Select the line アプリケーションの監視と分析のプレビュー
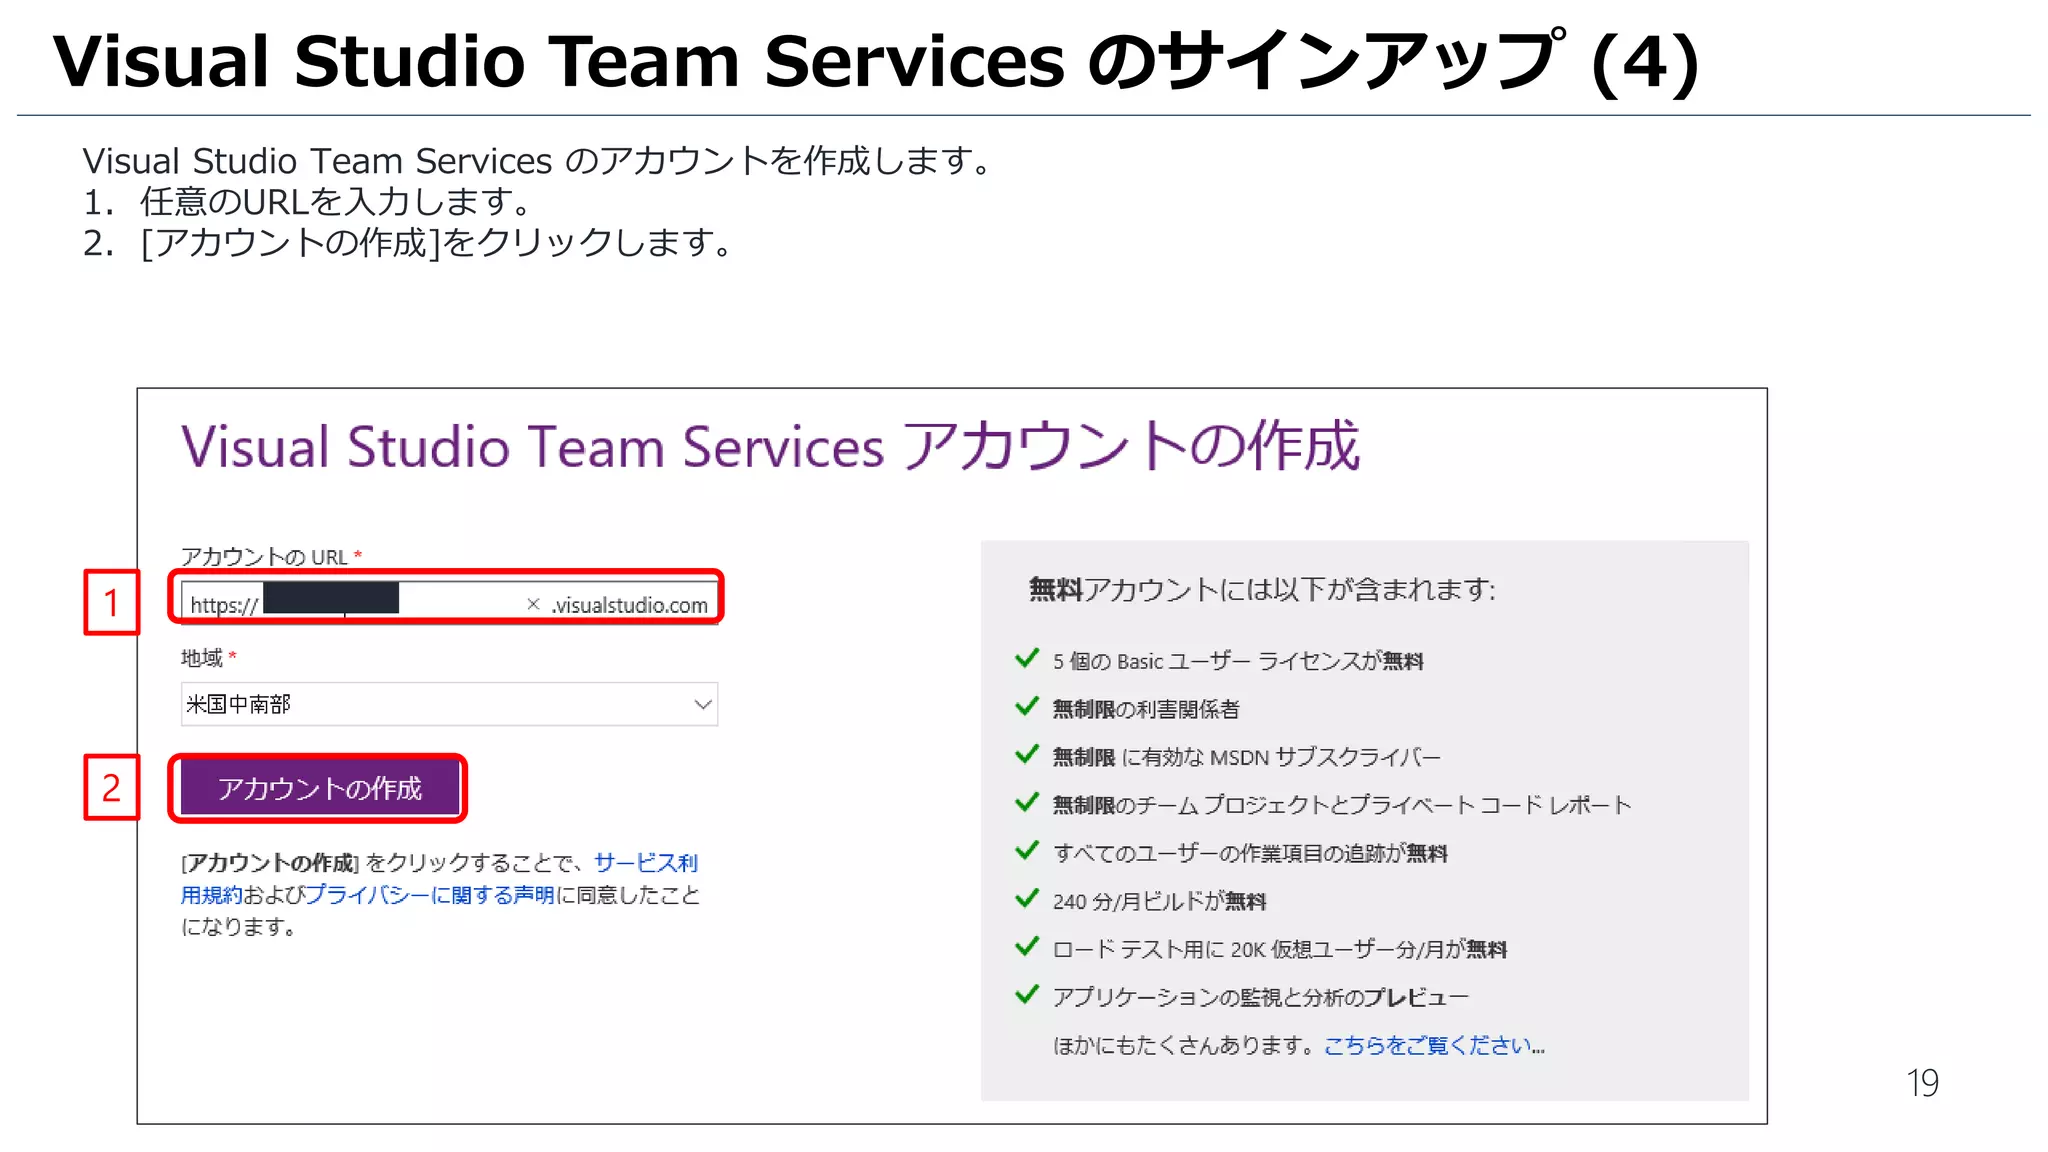 point(1261,997)
